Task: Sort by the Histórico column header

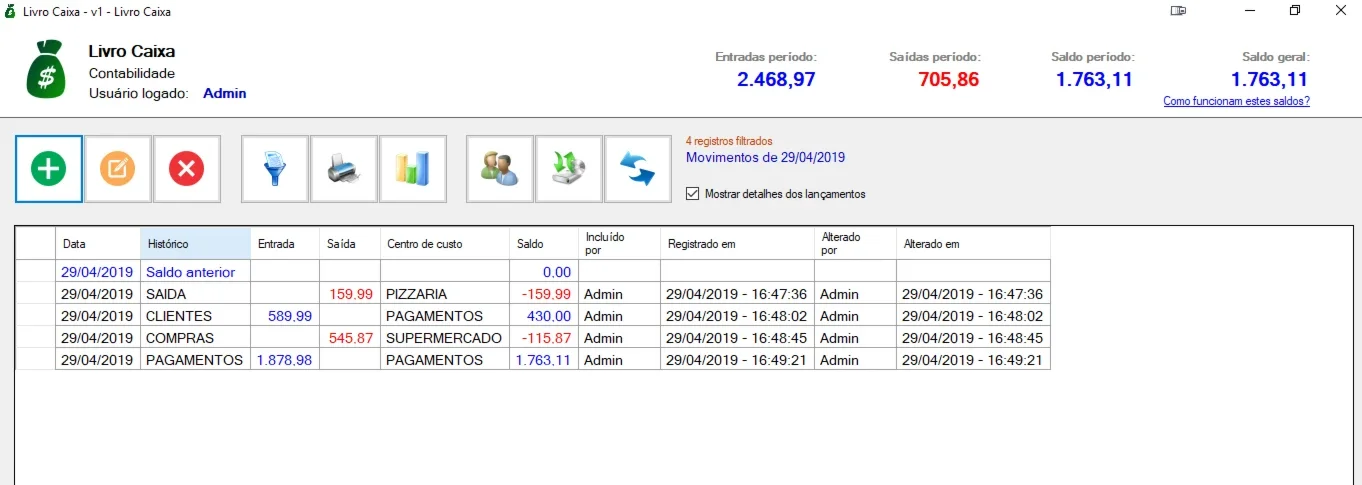Action: click(195, 244)
